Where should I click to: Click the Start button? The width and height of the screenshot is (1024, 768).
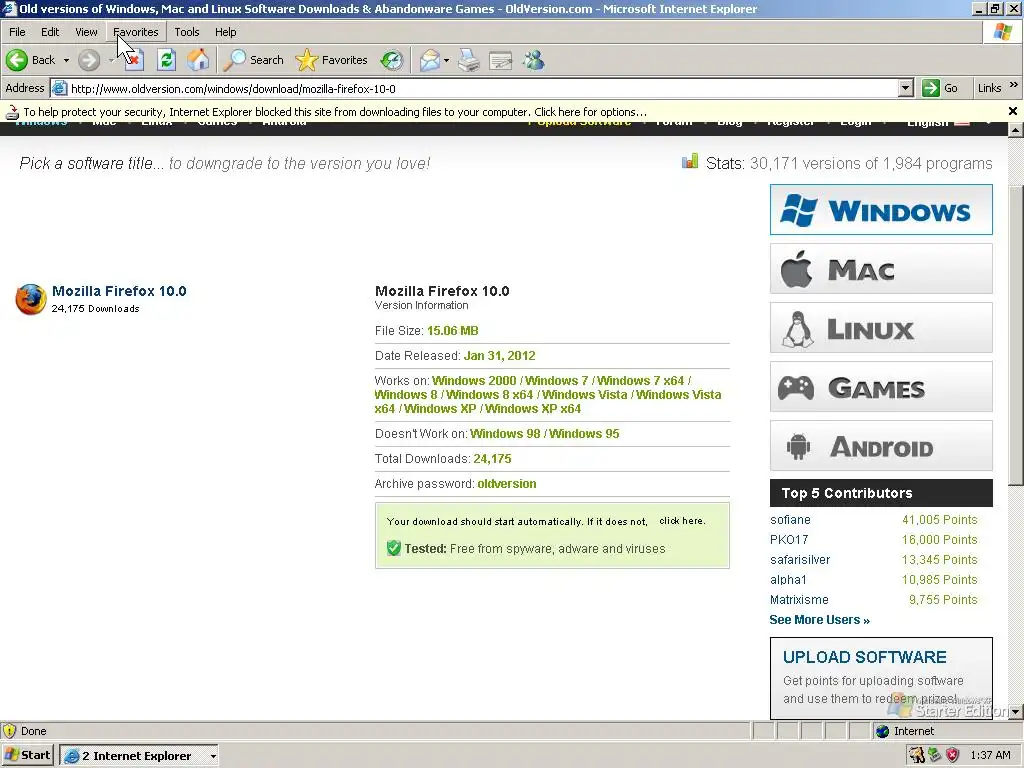coord(27,756)
